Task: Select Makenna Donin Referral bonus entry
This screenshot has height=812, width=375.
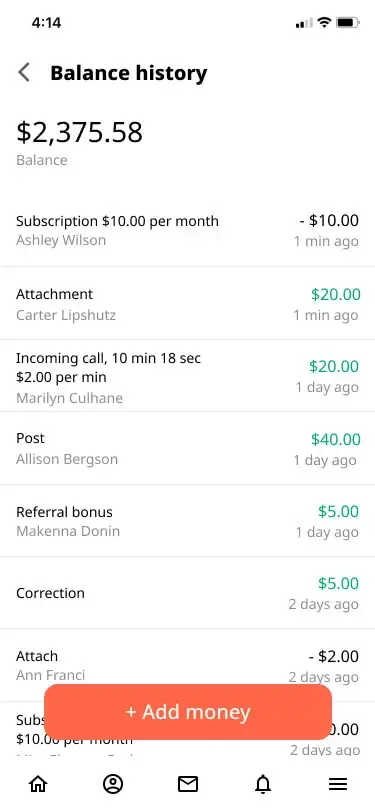Action: (x=188, y=521)
